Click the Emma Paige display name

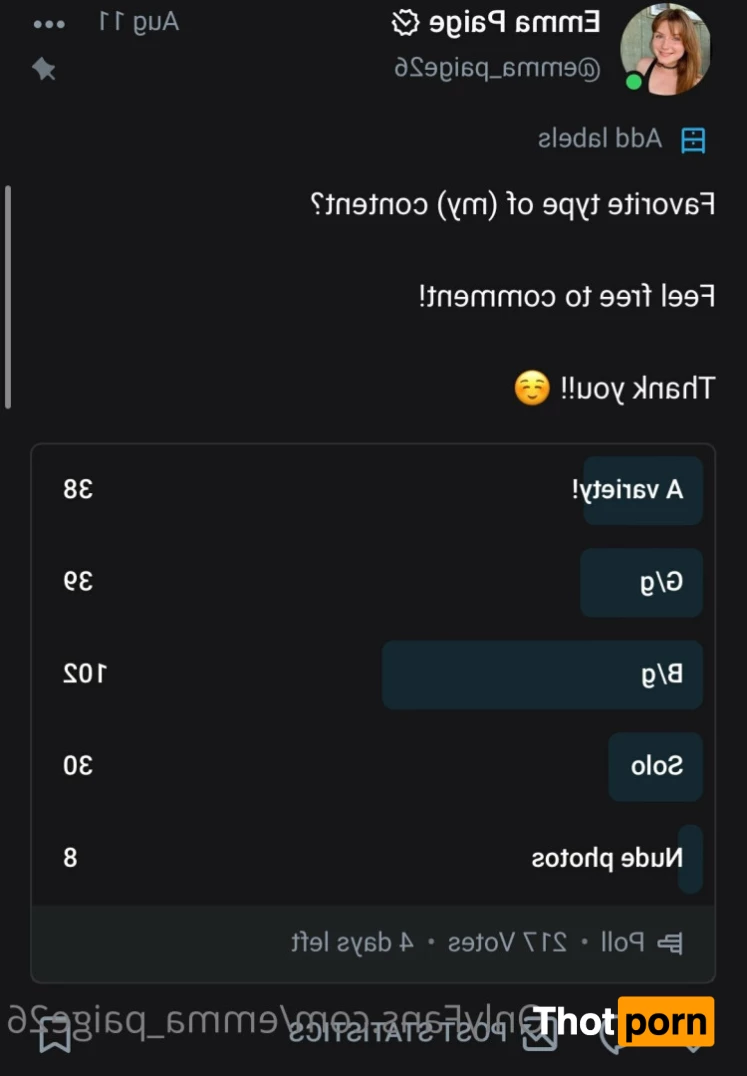click(x=515, y=22)
